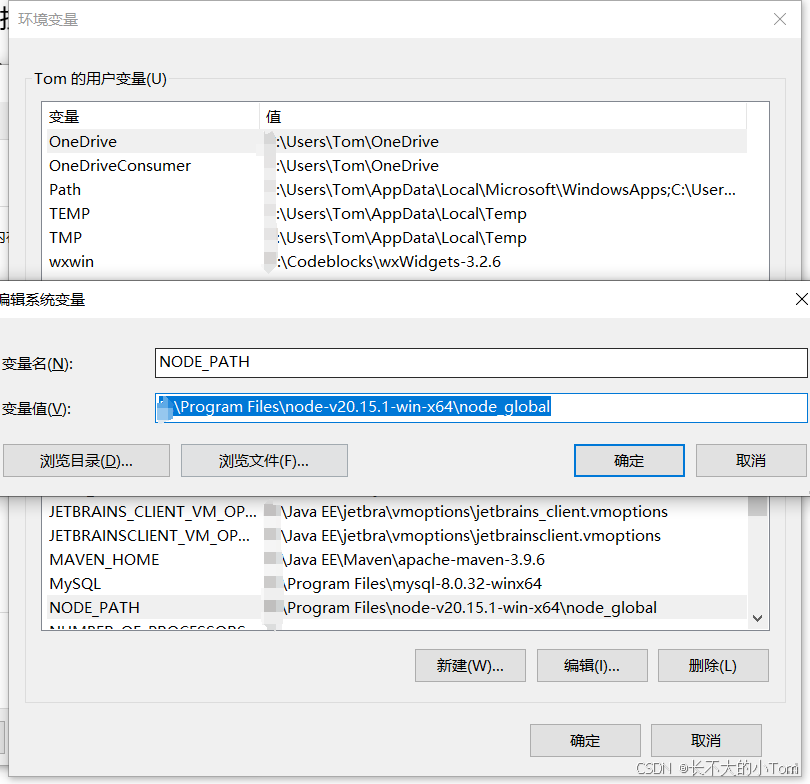The width and height of the screenshot is (810, 784).
Task: Click the system variables scrollbar down arrow
Action: [757, 617]
